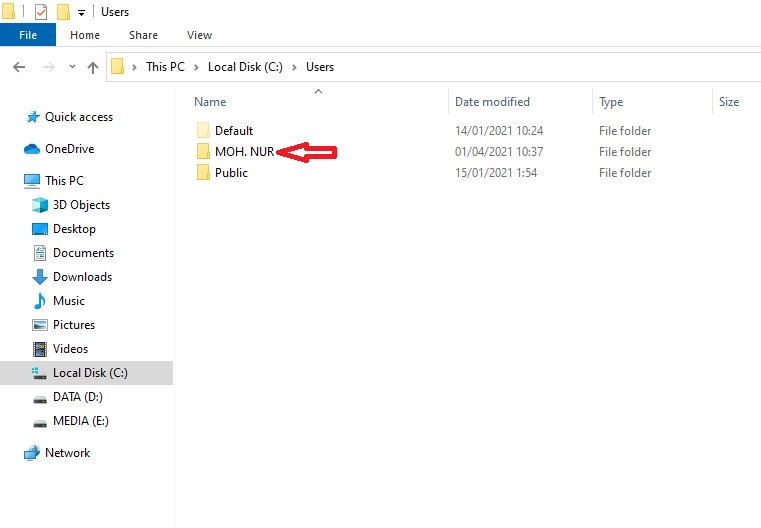Sort by the Name column header
The width and height of the screenshot is (761, 528).
(210, 102)
